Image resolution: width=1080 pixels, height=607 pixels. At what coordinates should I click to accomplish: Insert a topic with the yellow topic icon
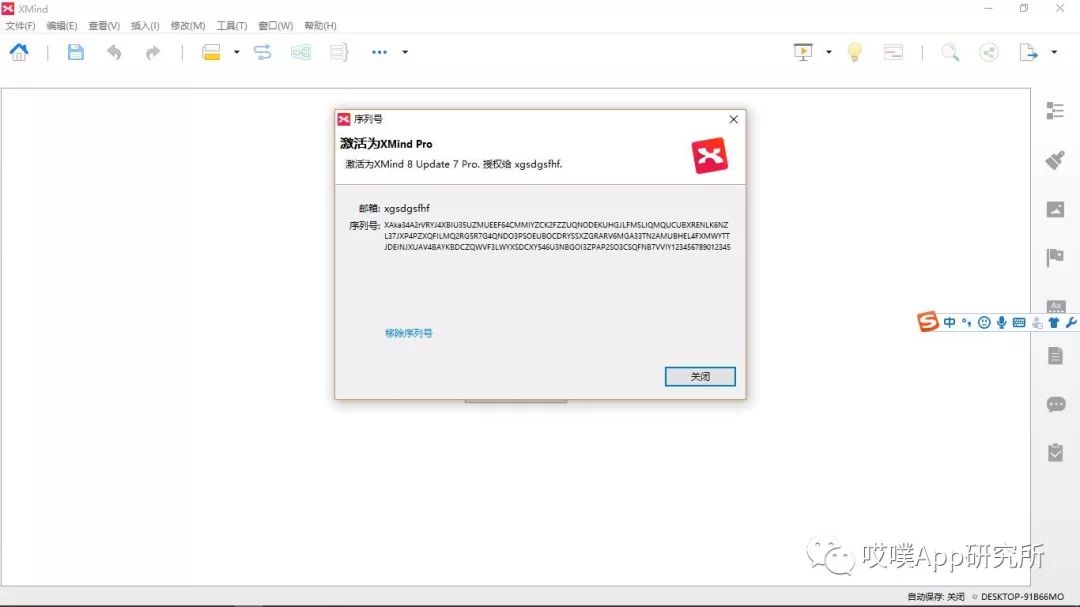click(x=211, y=52)
